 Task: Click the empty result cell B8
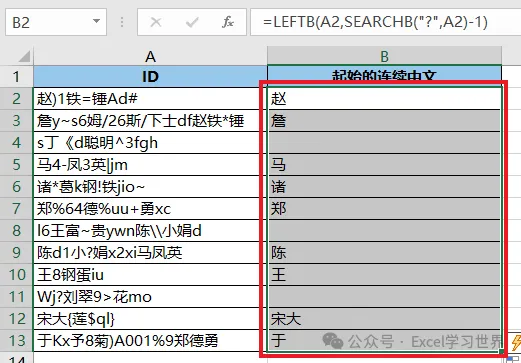tap(384, 231)
